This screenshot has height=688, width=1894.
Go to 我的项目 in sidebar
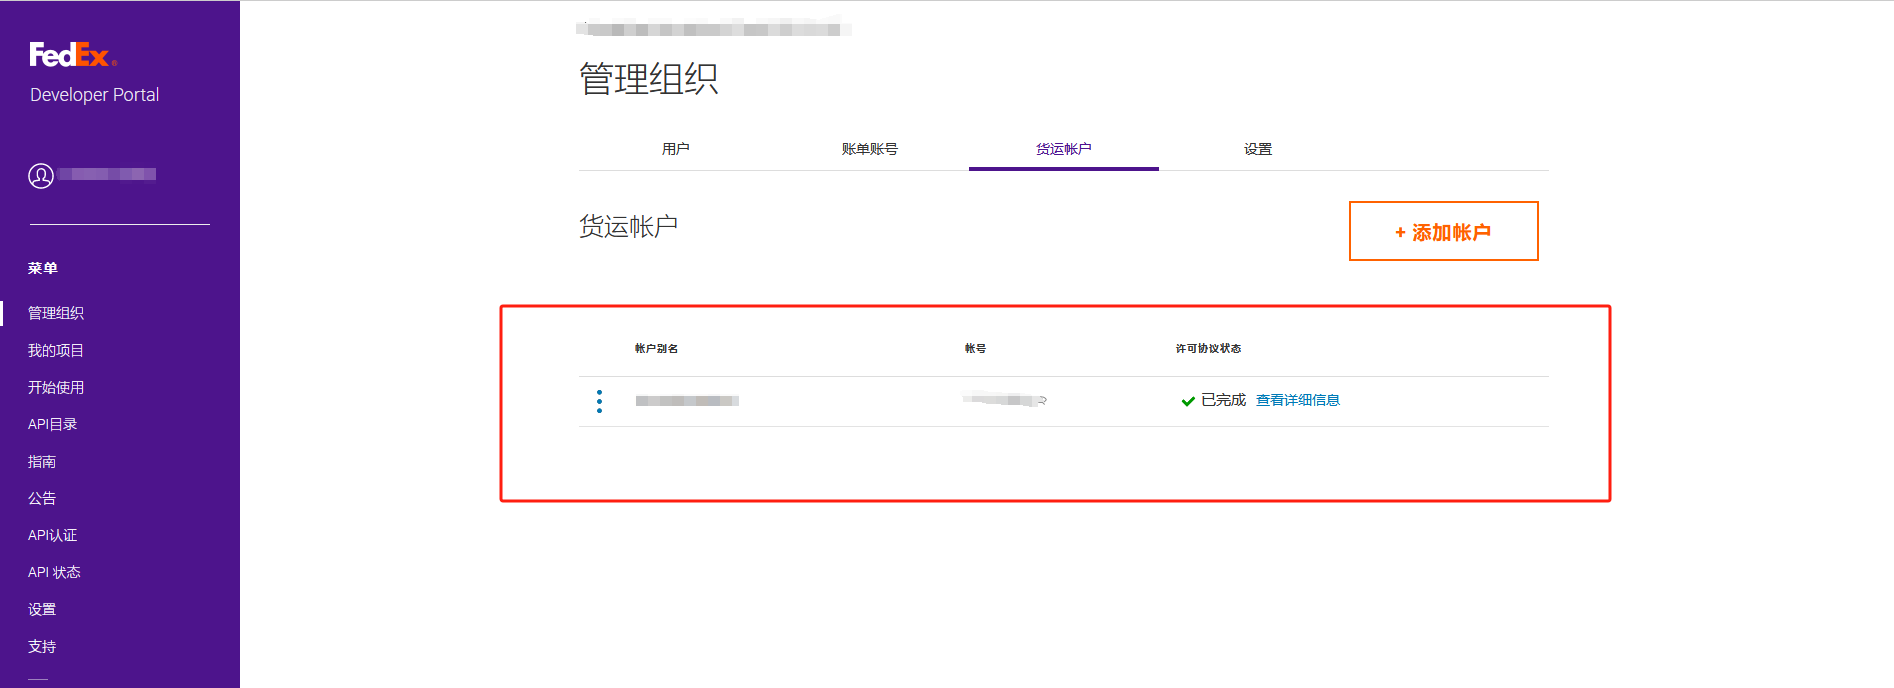pyautogui.click(x=56, y=350)
